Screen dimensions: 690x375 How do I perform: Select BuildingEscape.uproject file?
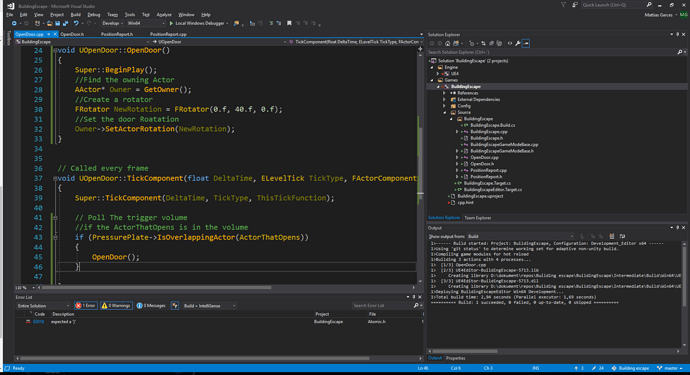pyautogui.click(x=480, y=196)
